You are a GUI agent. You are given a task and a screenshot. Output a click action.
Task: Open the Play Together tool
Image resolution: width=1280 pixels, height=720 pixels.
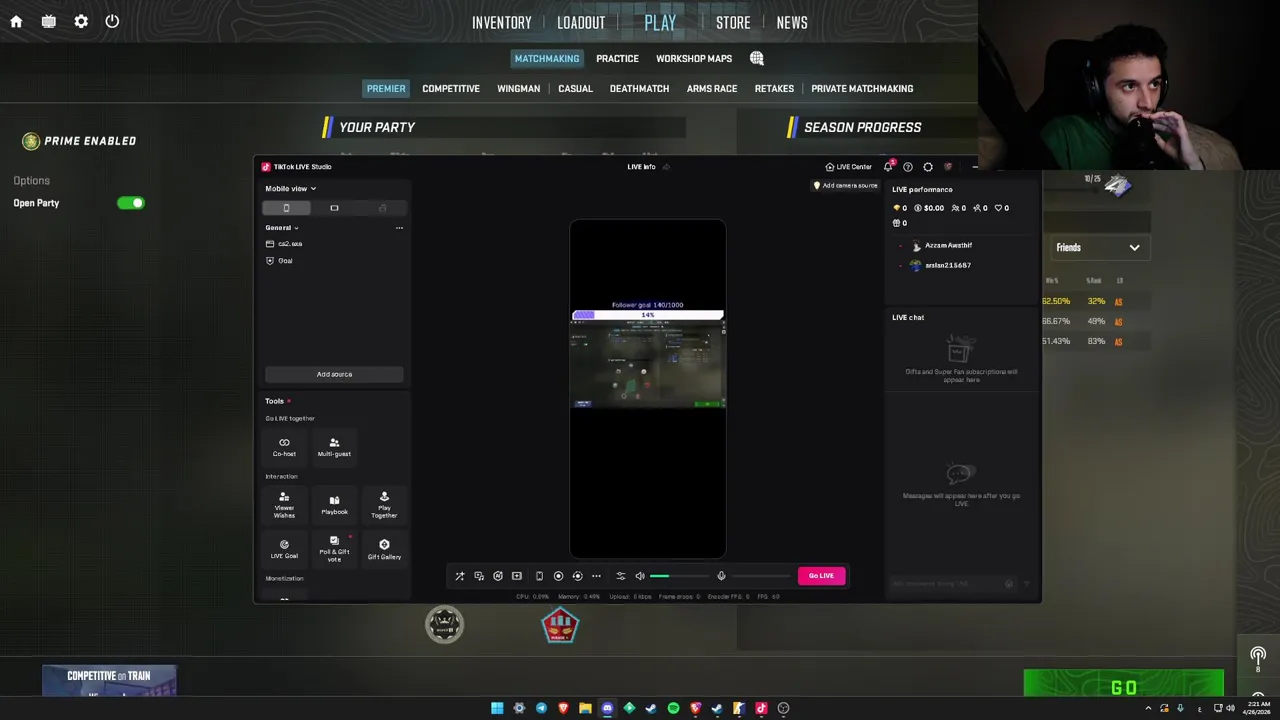click(384, 505)
